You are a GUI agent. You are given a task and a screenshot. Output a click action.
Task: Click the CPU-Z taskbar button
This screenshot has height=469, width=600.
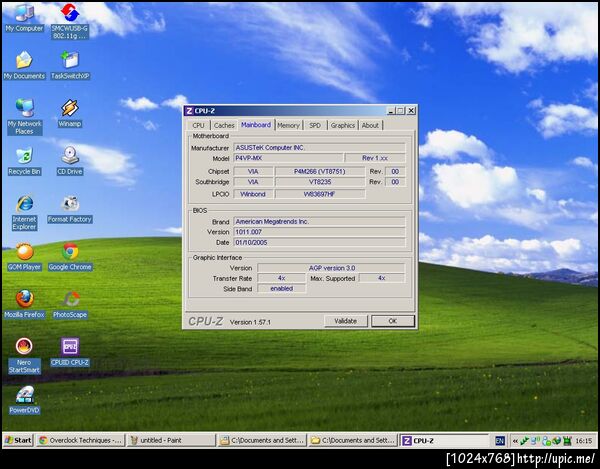444,440
